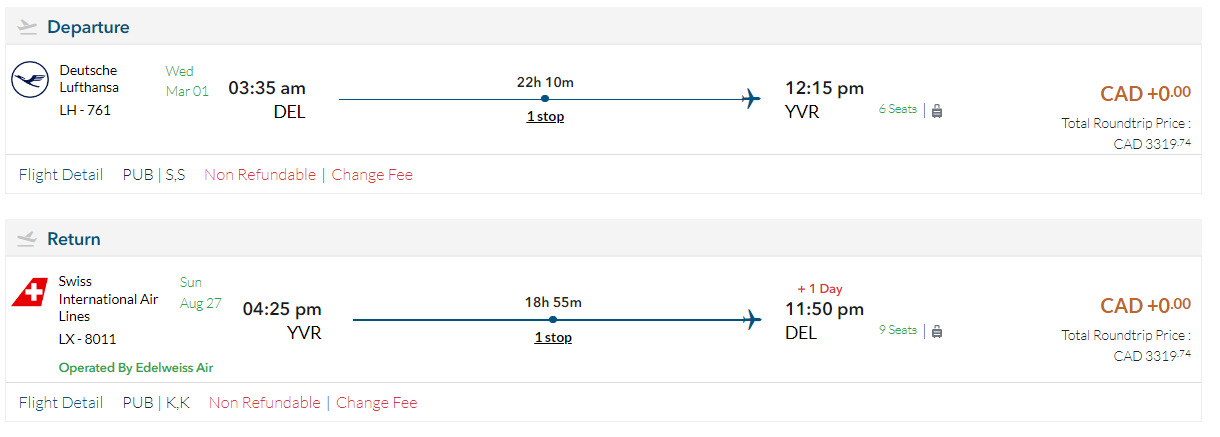Select the CAD +0.00 departure fare
This screenshot has height=437, width=1220.
1145,94
